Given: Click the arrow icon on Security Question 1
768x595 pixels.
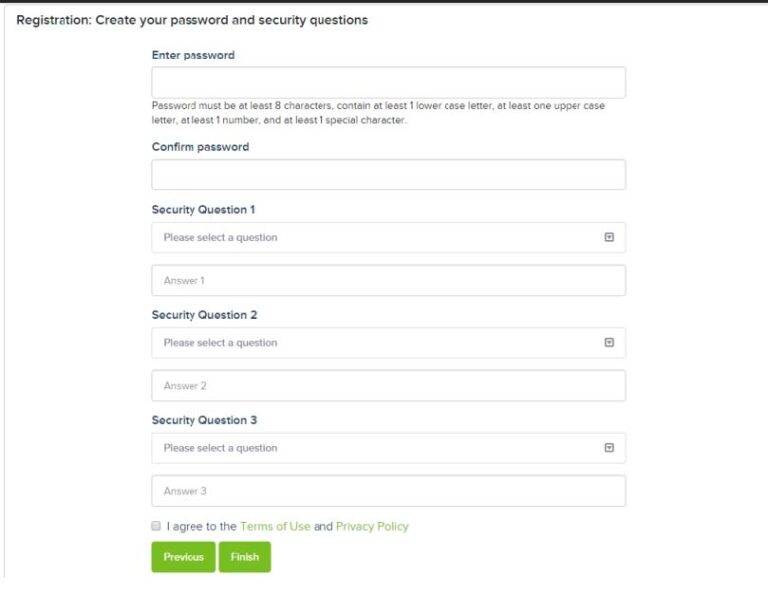Looking at the screenshot, I should 609,238.
